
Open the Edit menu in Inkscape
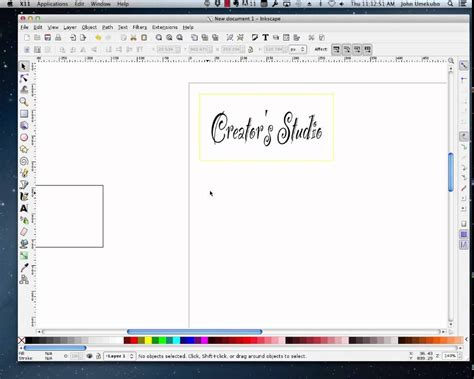tap(38, 27)
